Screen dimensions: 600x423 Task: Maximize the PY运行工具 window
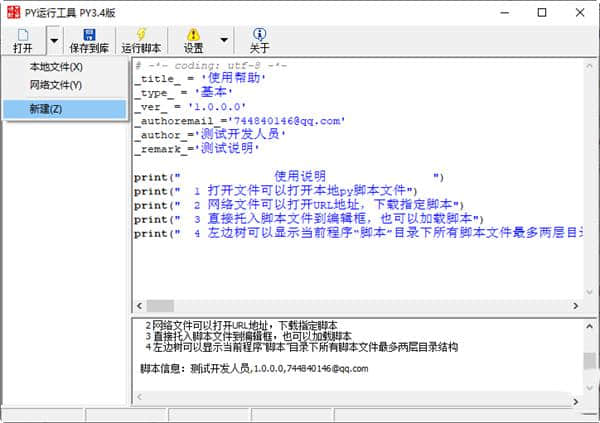(x=542, y=13)
